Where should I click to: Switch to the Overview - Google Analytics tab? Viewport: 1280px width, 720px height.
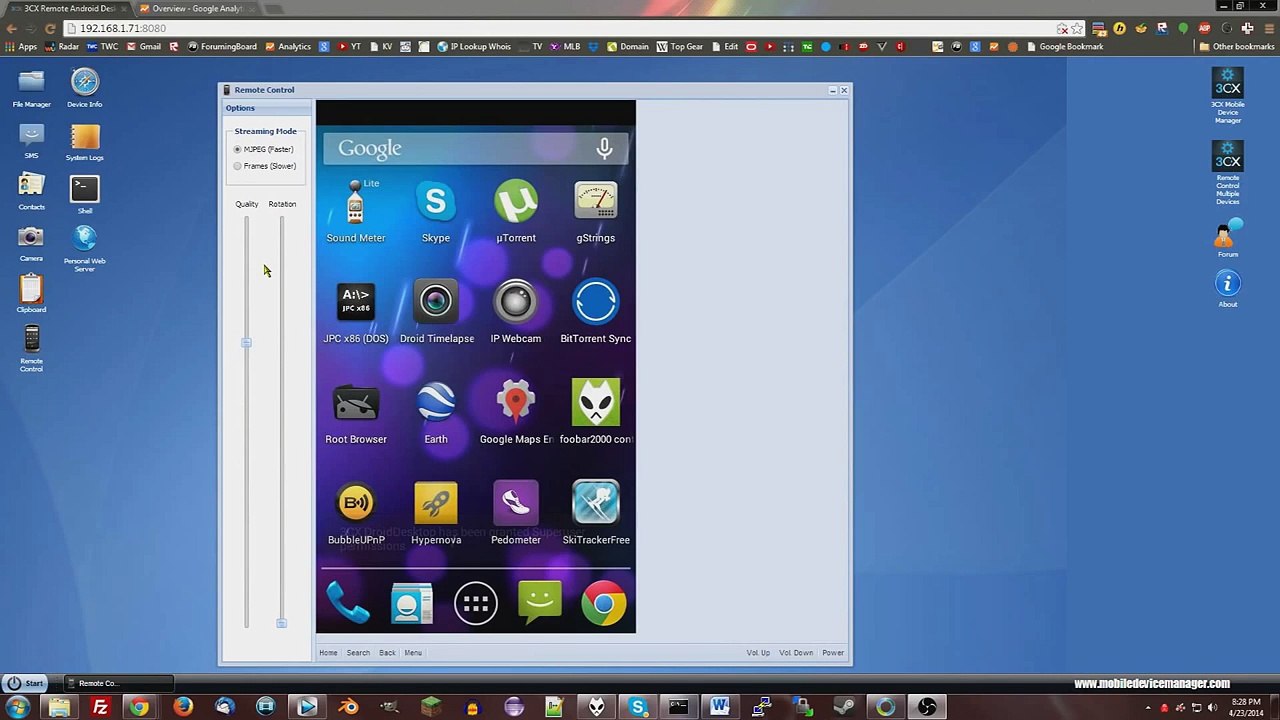pos(195,8)
